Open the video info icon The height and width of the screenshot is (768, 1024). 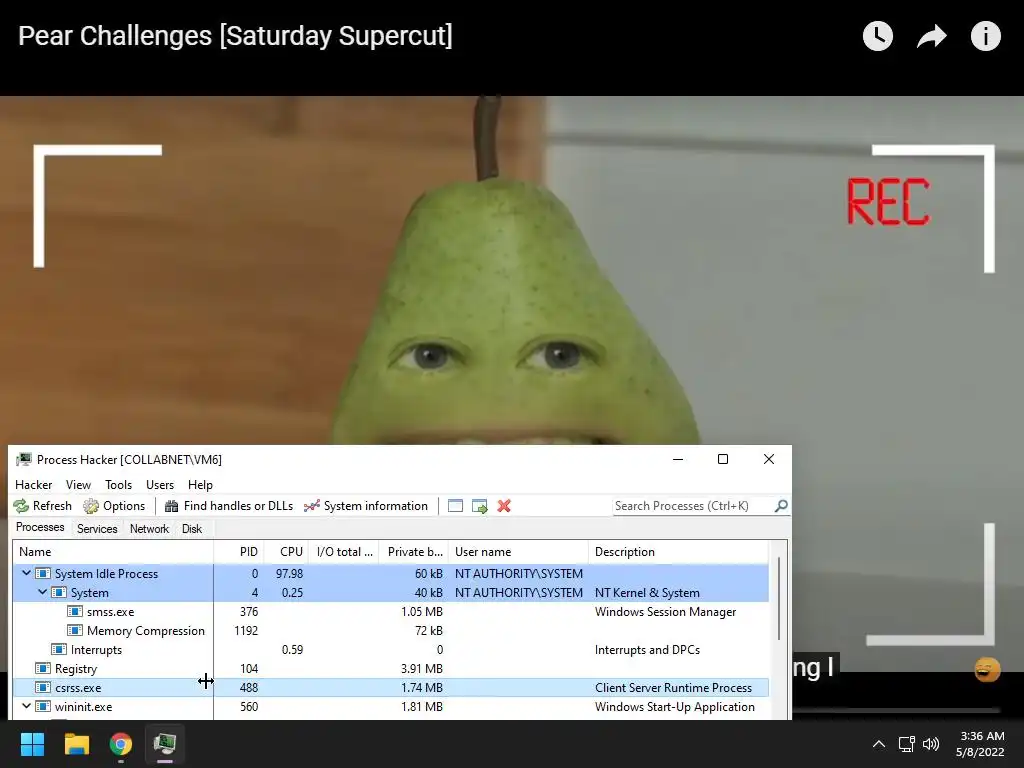pyautogui.click(x=985, y=36)
